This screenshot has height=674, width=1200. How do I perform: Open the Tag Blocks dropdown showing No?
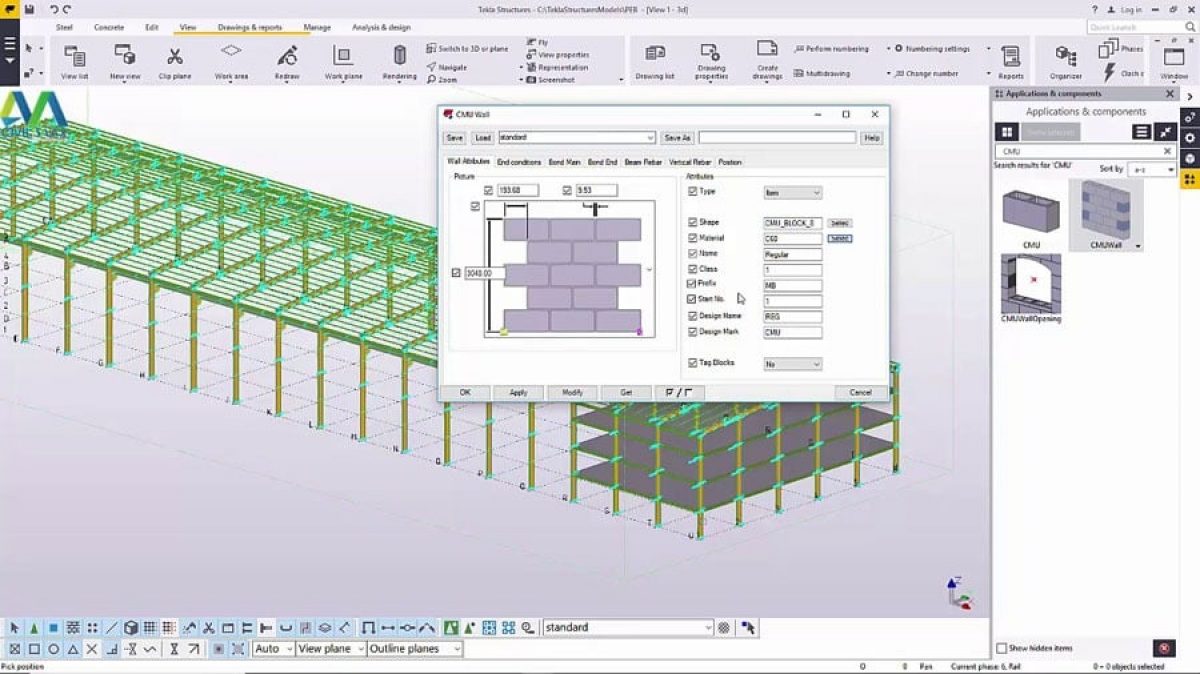pyautogui.click(x=793, y=364)
